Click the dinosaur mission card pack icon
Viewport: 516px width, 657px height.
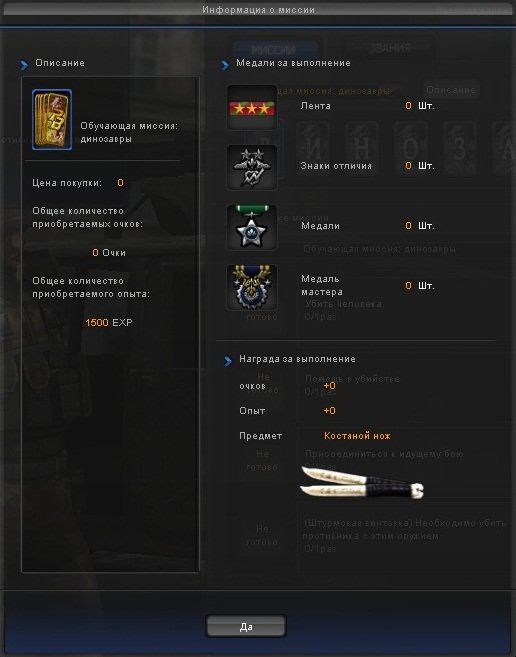52,119
